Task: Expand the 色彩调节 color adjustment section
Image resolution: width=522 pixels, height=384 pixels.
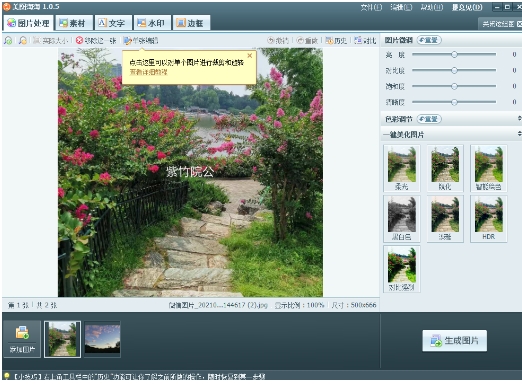Action: point(519,119)
